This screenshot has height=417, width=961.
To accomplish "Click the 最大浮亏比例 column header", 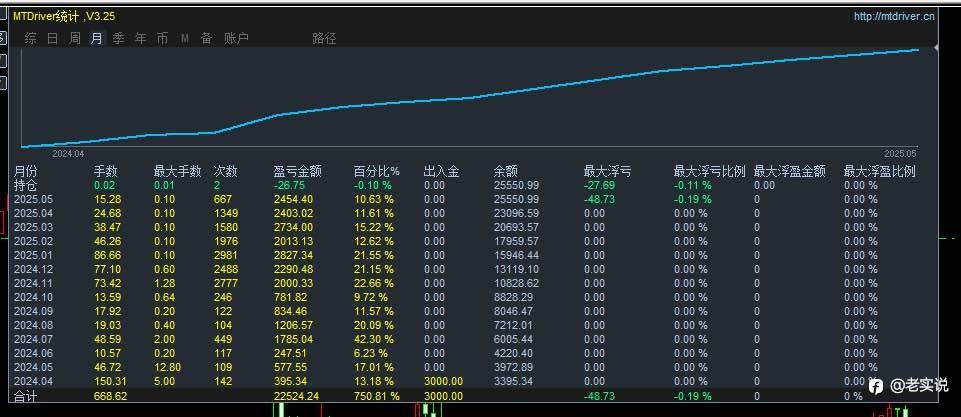I will [x=709, y=172].
